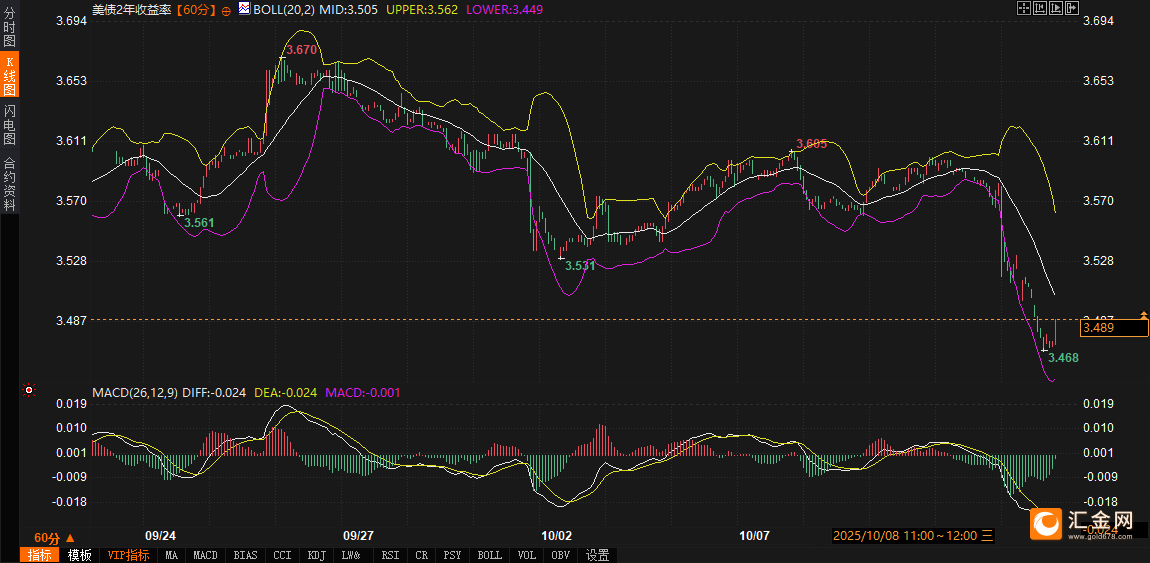Switch to the 分时图 side tab

click(9, 25)
